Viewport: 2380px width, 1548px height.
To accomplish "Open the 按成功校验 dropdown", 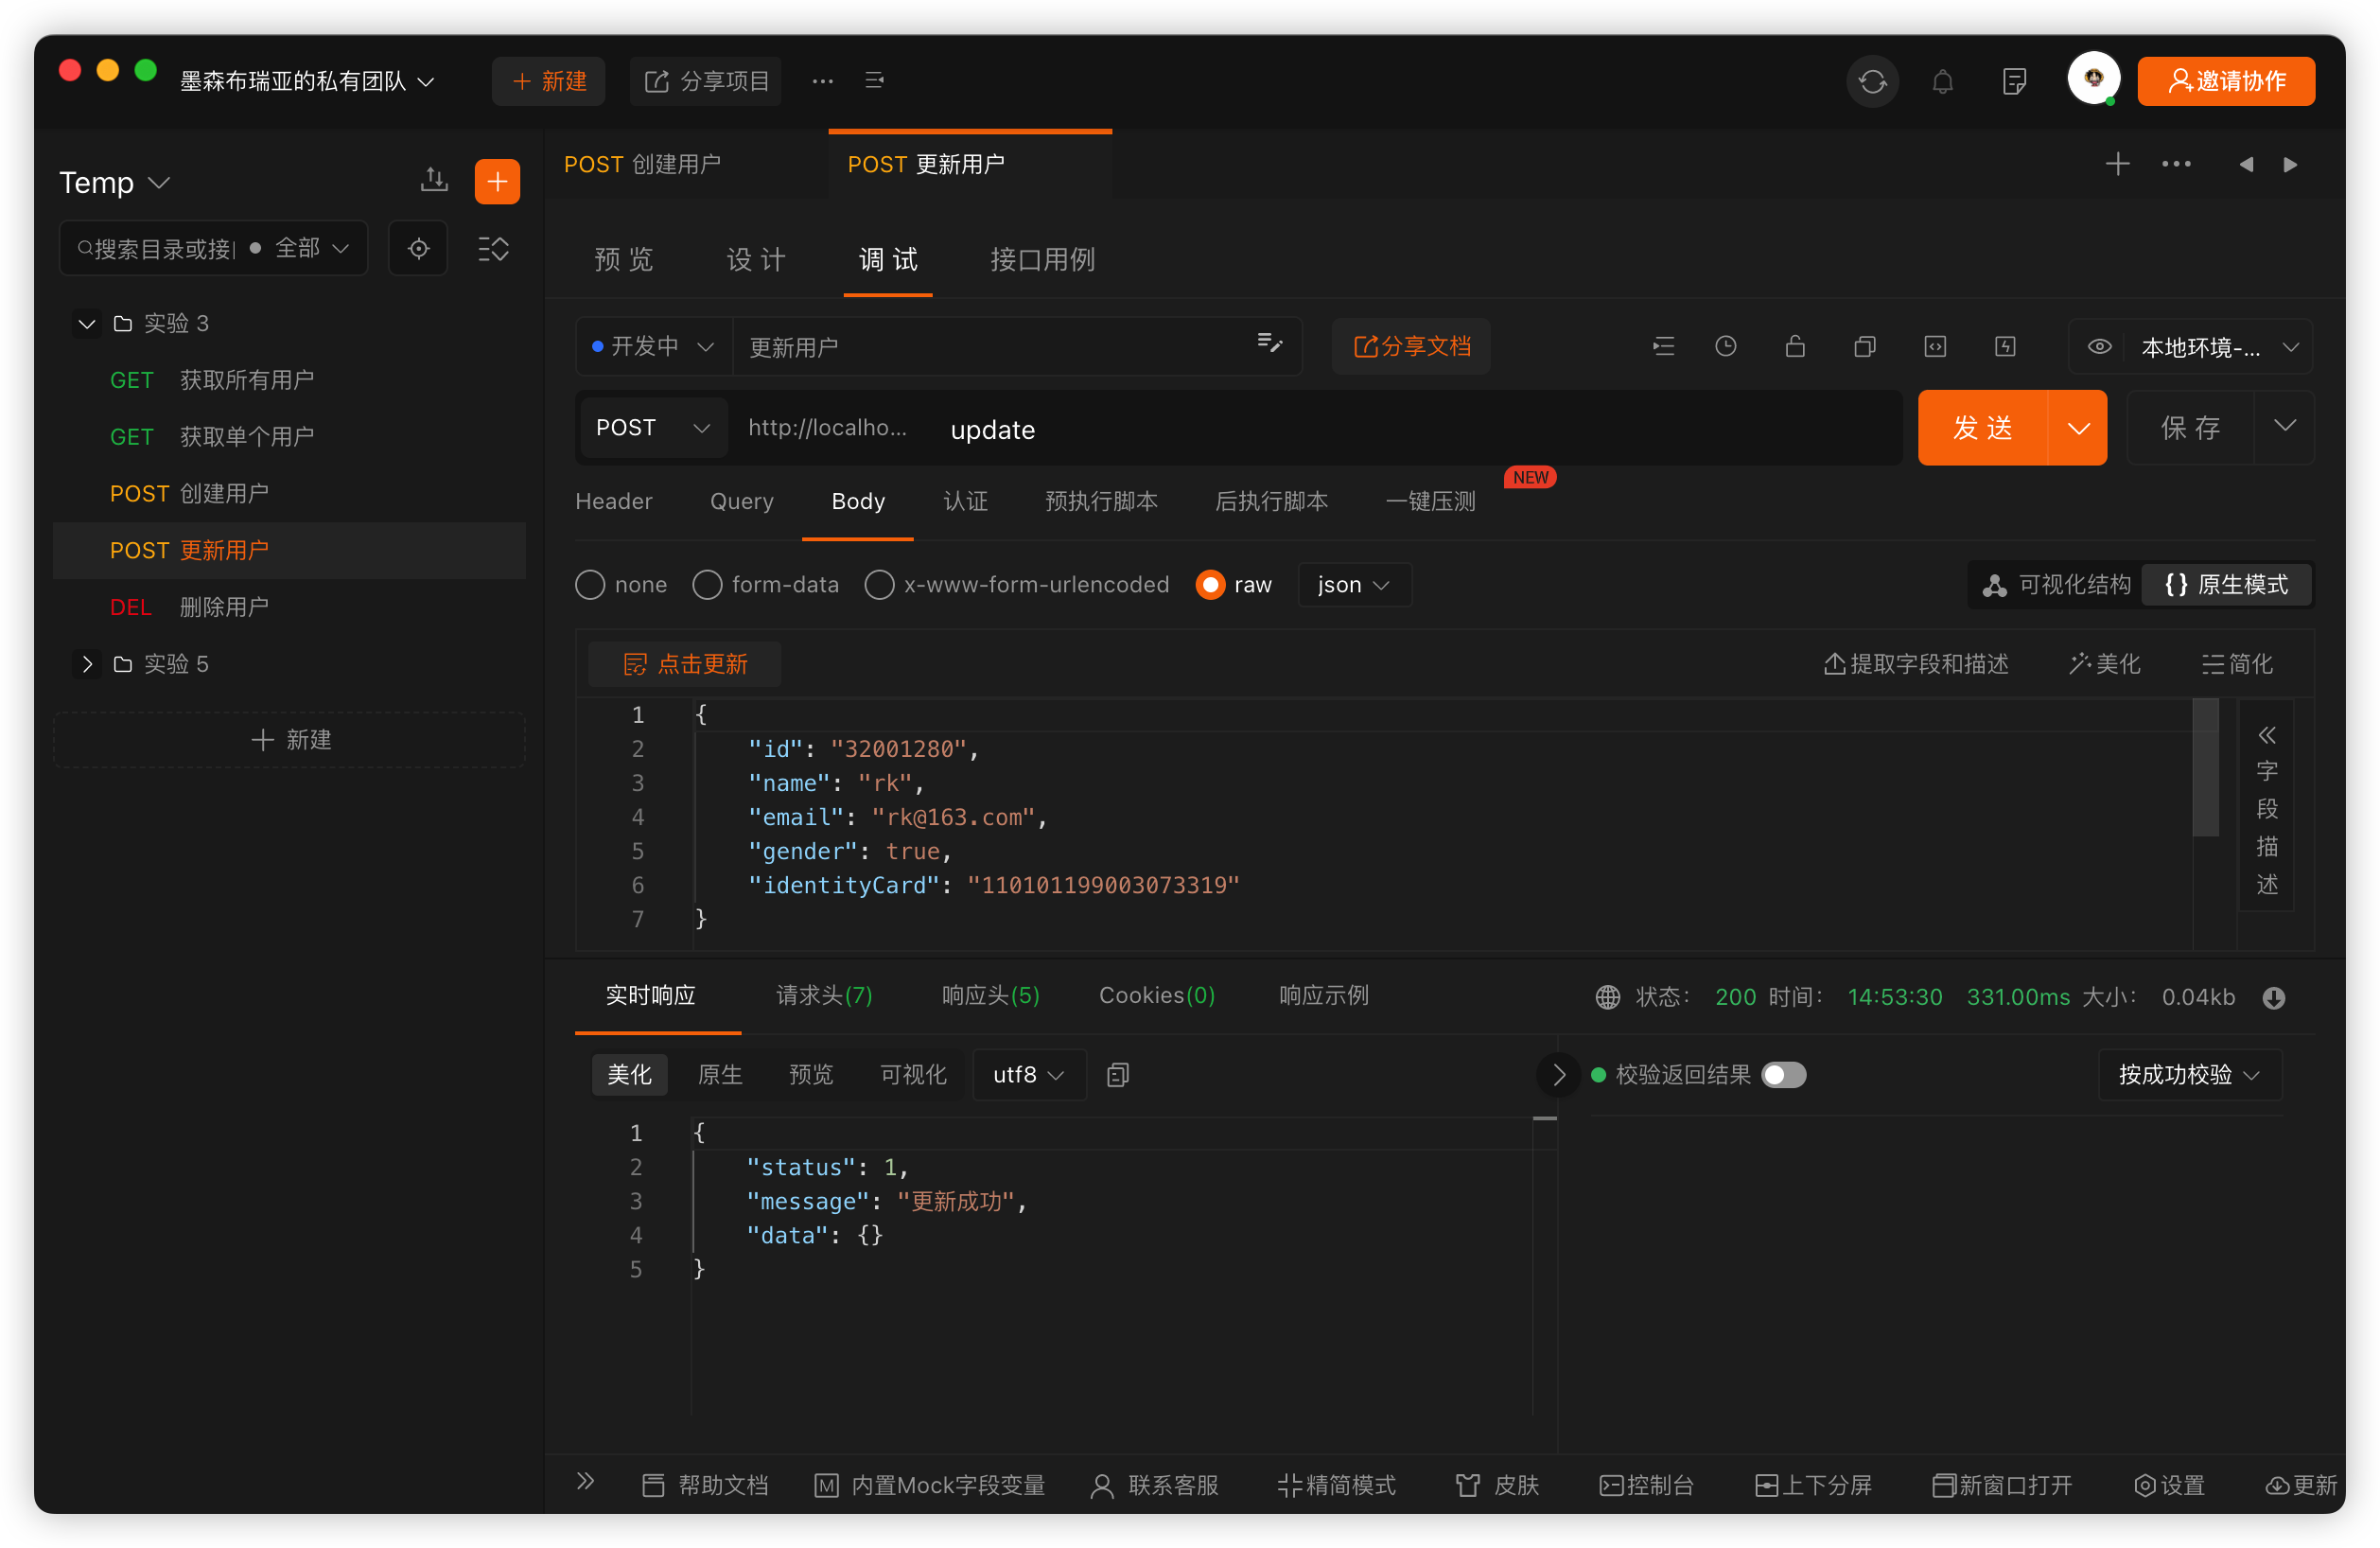I will click(x=2188, y=1075).
